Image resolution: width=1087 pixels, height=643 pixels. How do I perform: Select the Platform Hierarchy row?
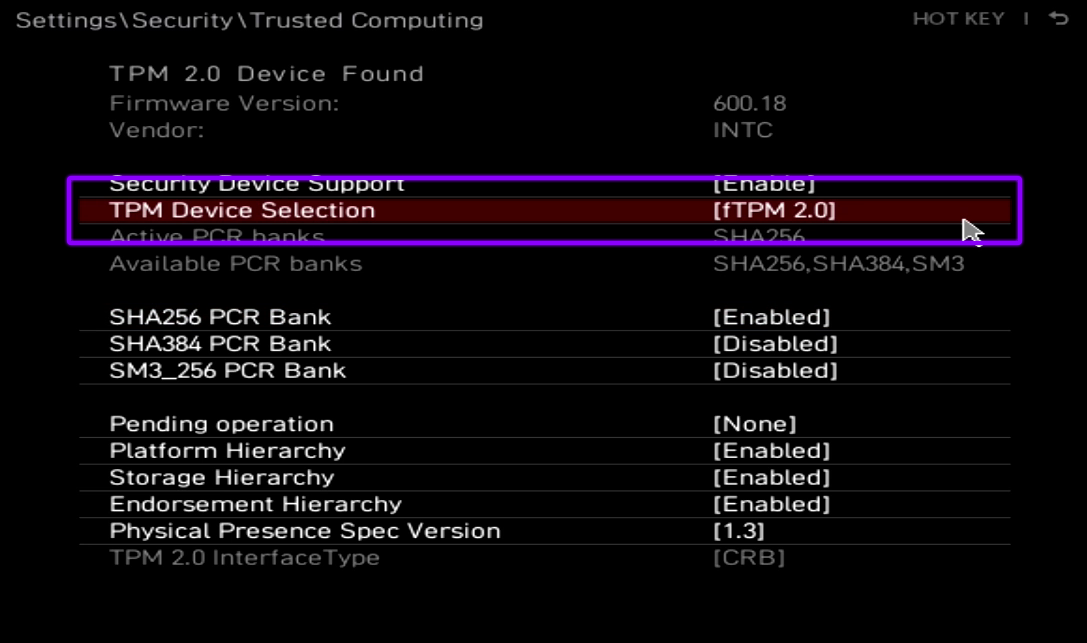pos(227,451)
